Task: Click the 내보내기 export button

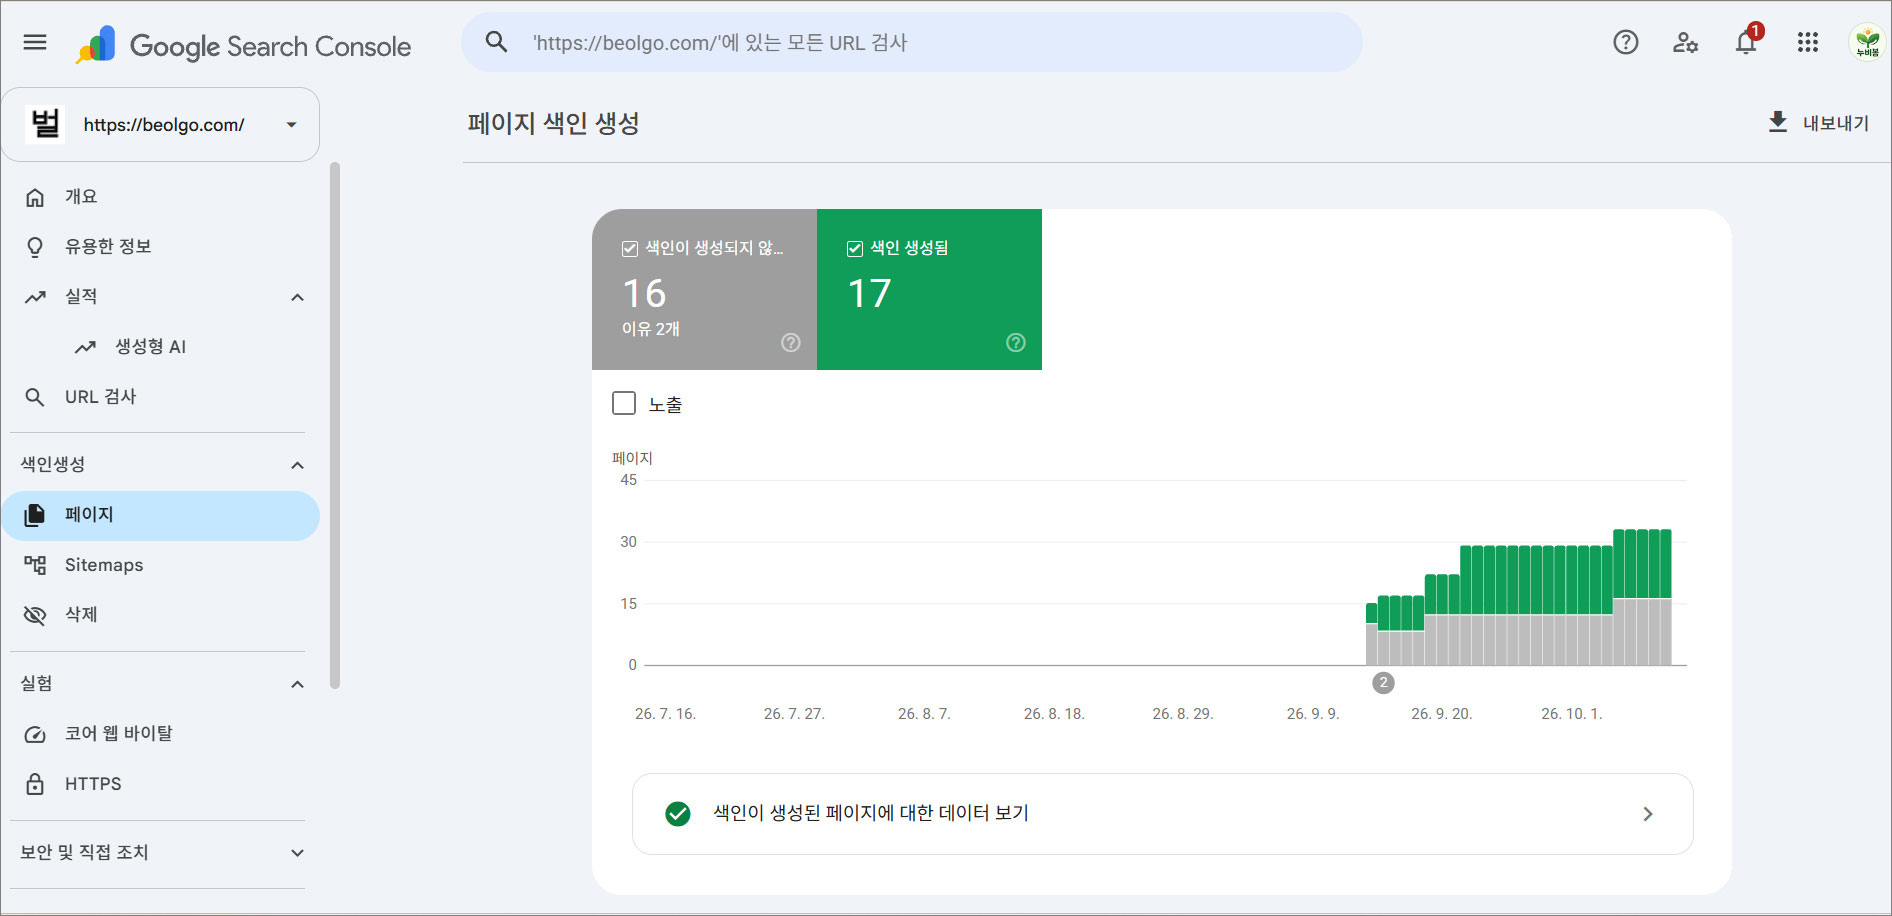Action: pyautogui.click(x=1819, y=122)
